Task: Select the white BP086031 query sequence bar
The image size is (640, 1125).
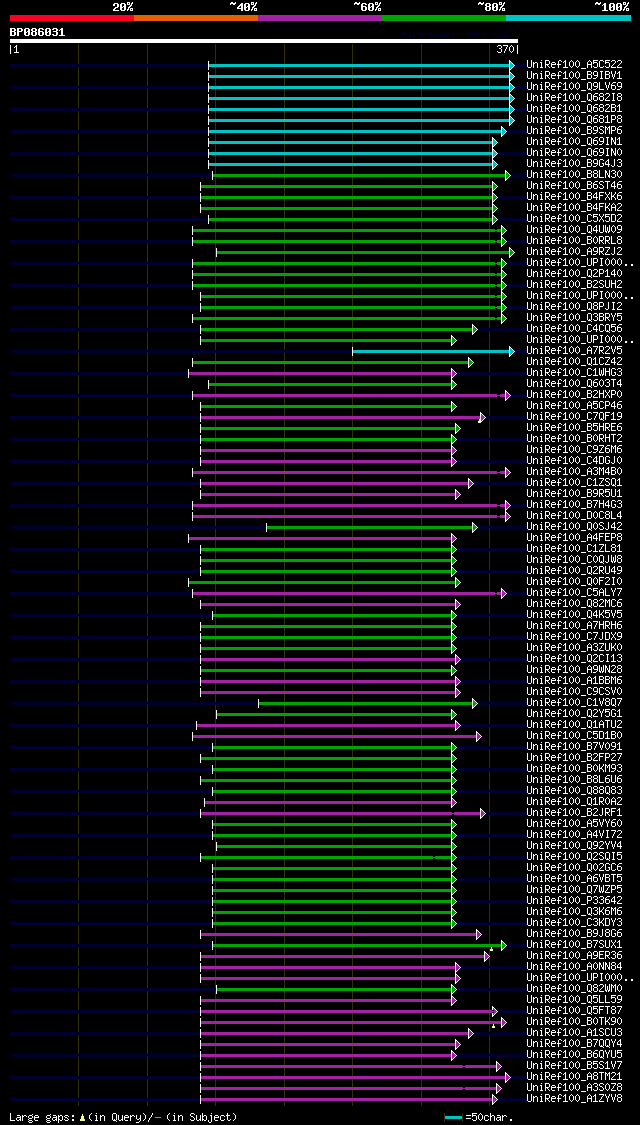Action: click(263, 41)
